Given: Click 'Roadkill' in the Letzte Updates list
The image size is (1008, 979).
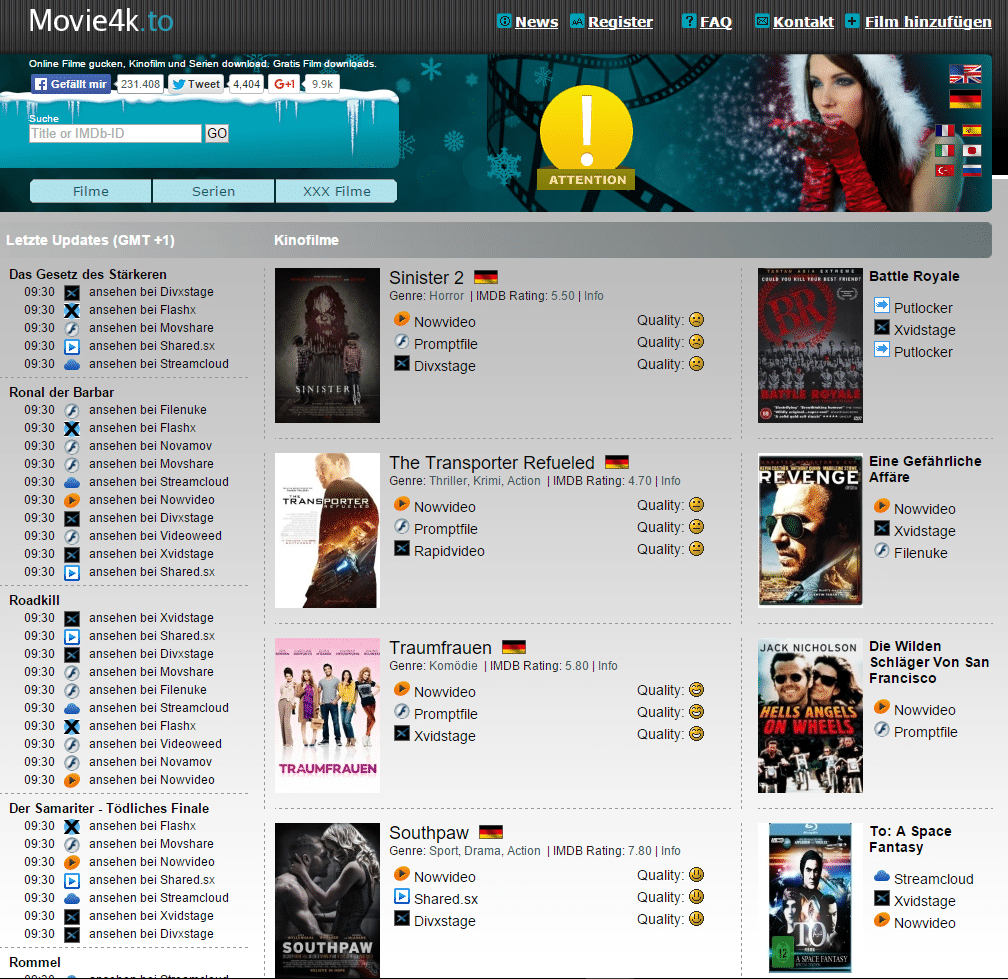Looking at the screenshot, I should pos(34,600).
